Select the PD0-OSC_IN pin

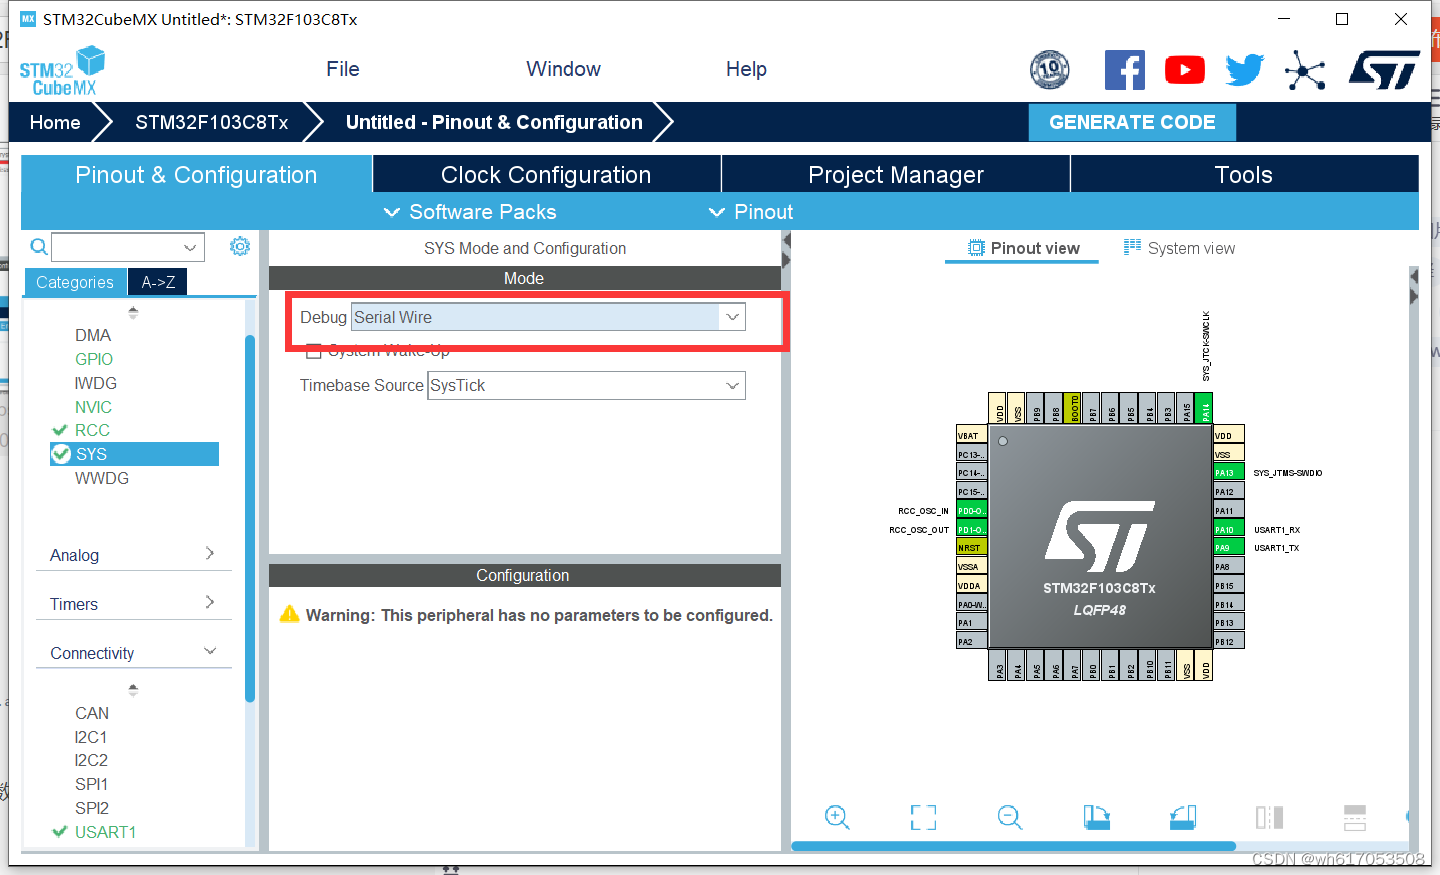(972, 510)
